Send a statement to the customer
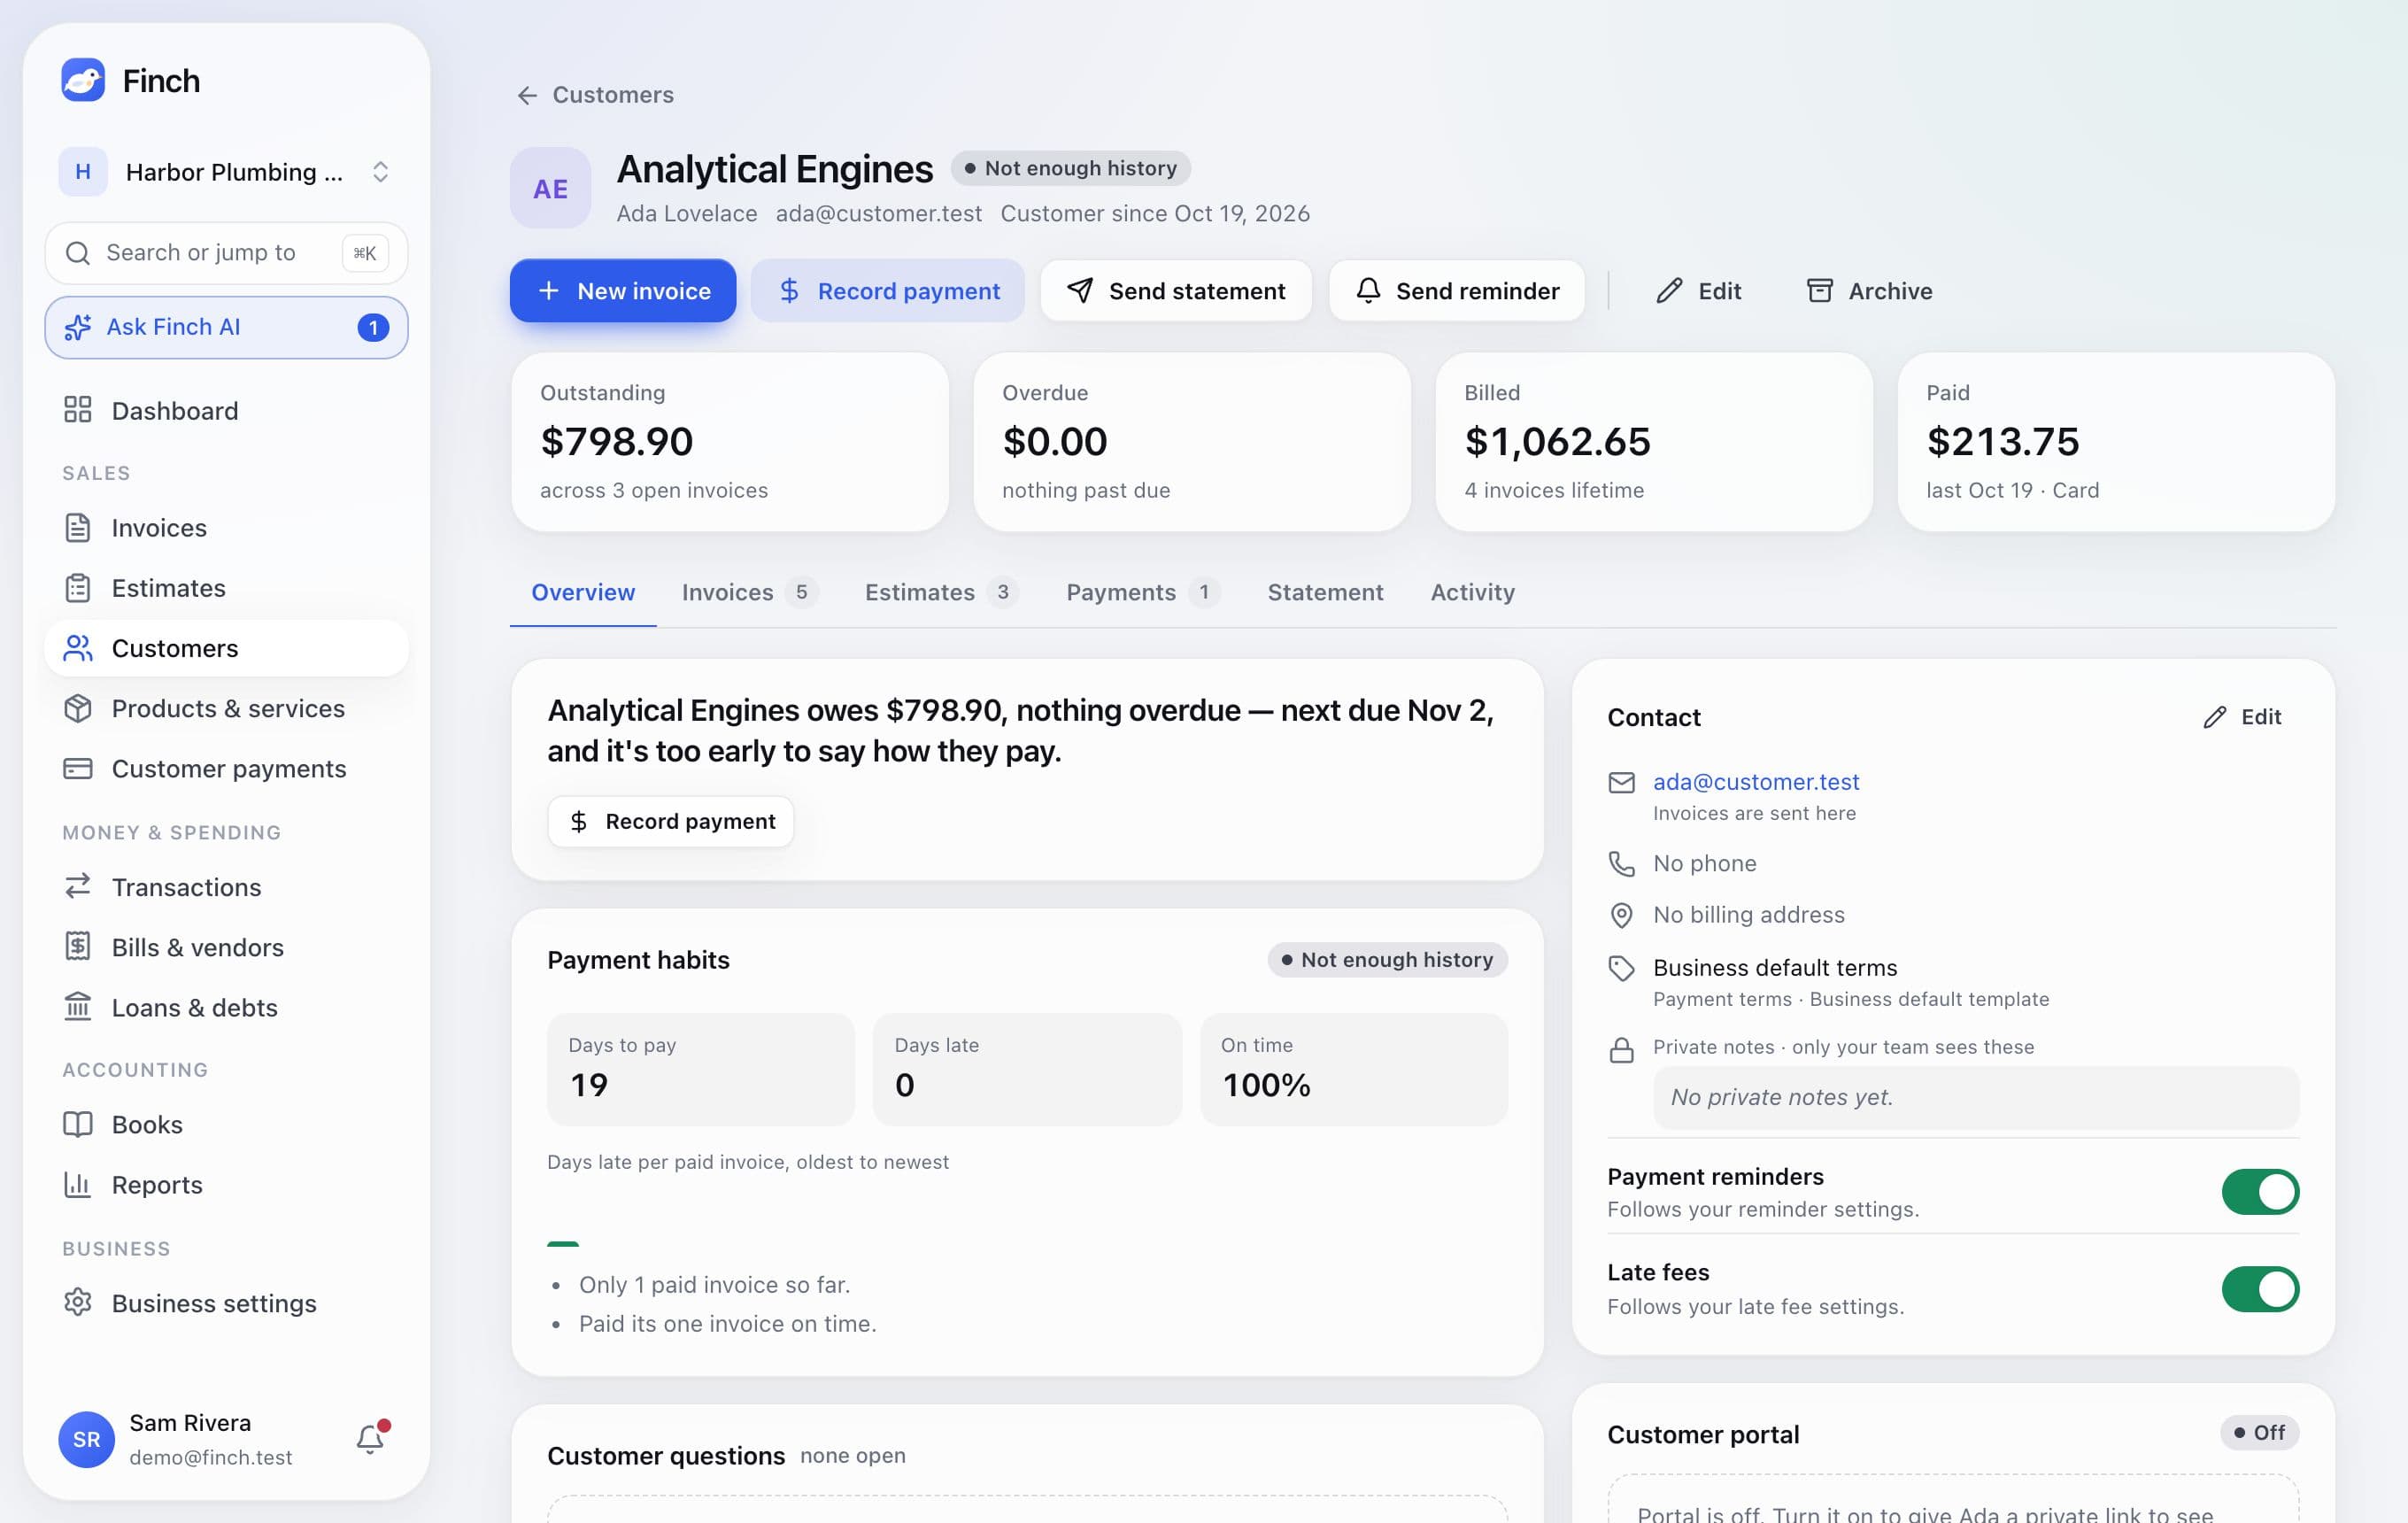The image size is (2408, 1523). [1176, 290]
